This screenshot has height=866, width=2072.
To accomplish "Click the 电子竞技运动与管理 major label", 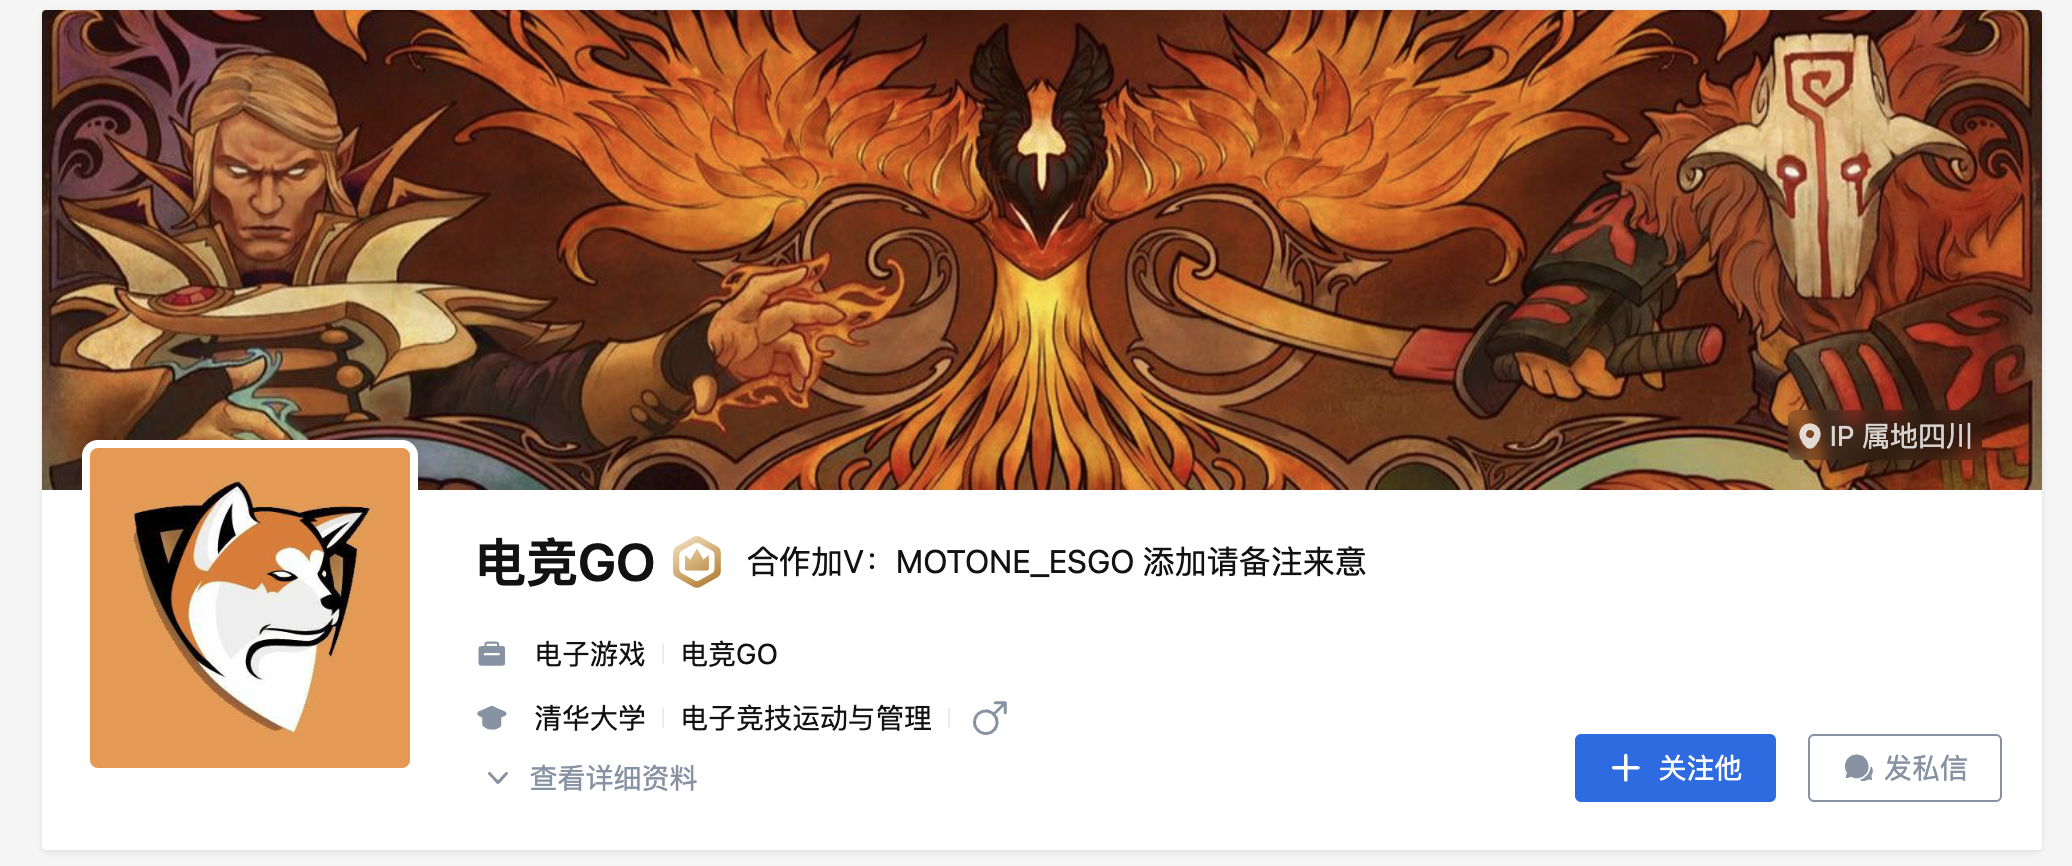I will coord(806,718).
